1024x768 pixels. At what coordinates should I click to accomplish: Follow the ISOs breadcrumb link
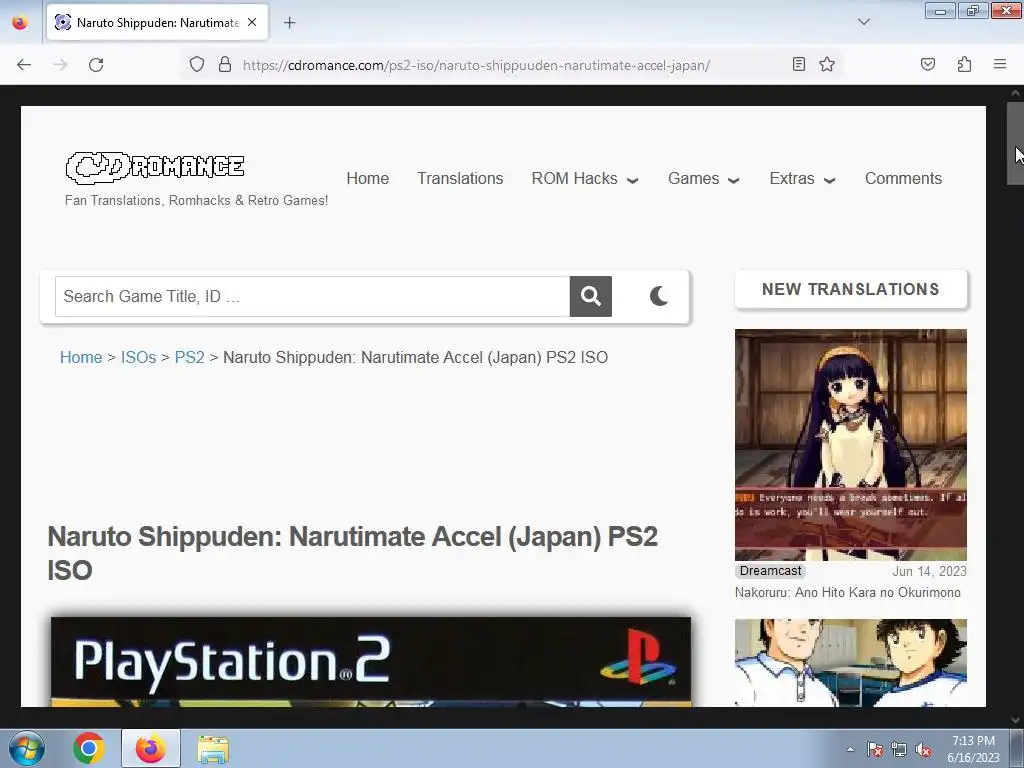coord(138,357)
